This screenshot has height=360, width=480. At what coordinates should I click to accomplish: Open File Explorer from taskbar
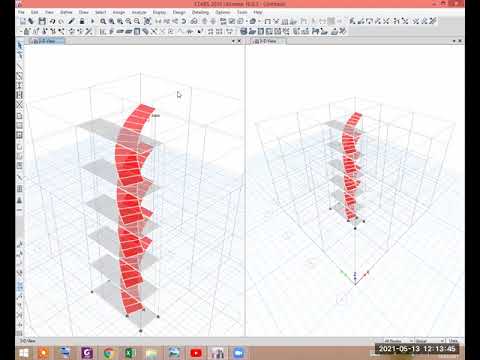(152, 353)
